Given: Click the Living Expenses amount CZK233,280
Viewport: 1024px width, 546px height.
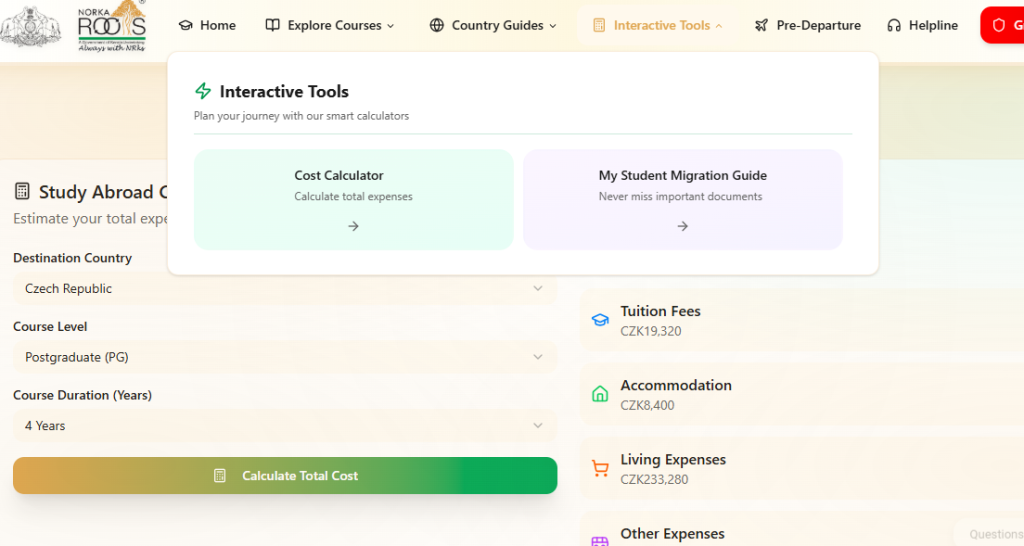Looking at the screenshot, I should tap(654, 479).
